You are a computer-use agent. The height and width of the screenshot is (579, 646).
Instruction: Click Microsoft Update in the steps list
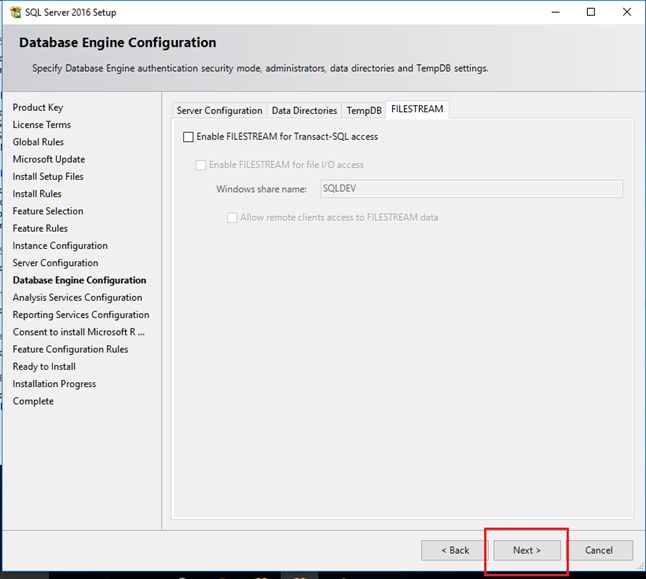49,159
